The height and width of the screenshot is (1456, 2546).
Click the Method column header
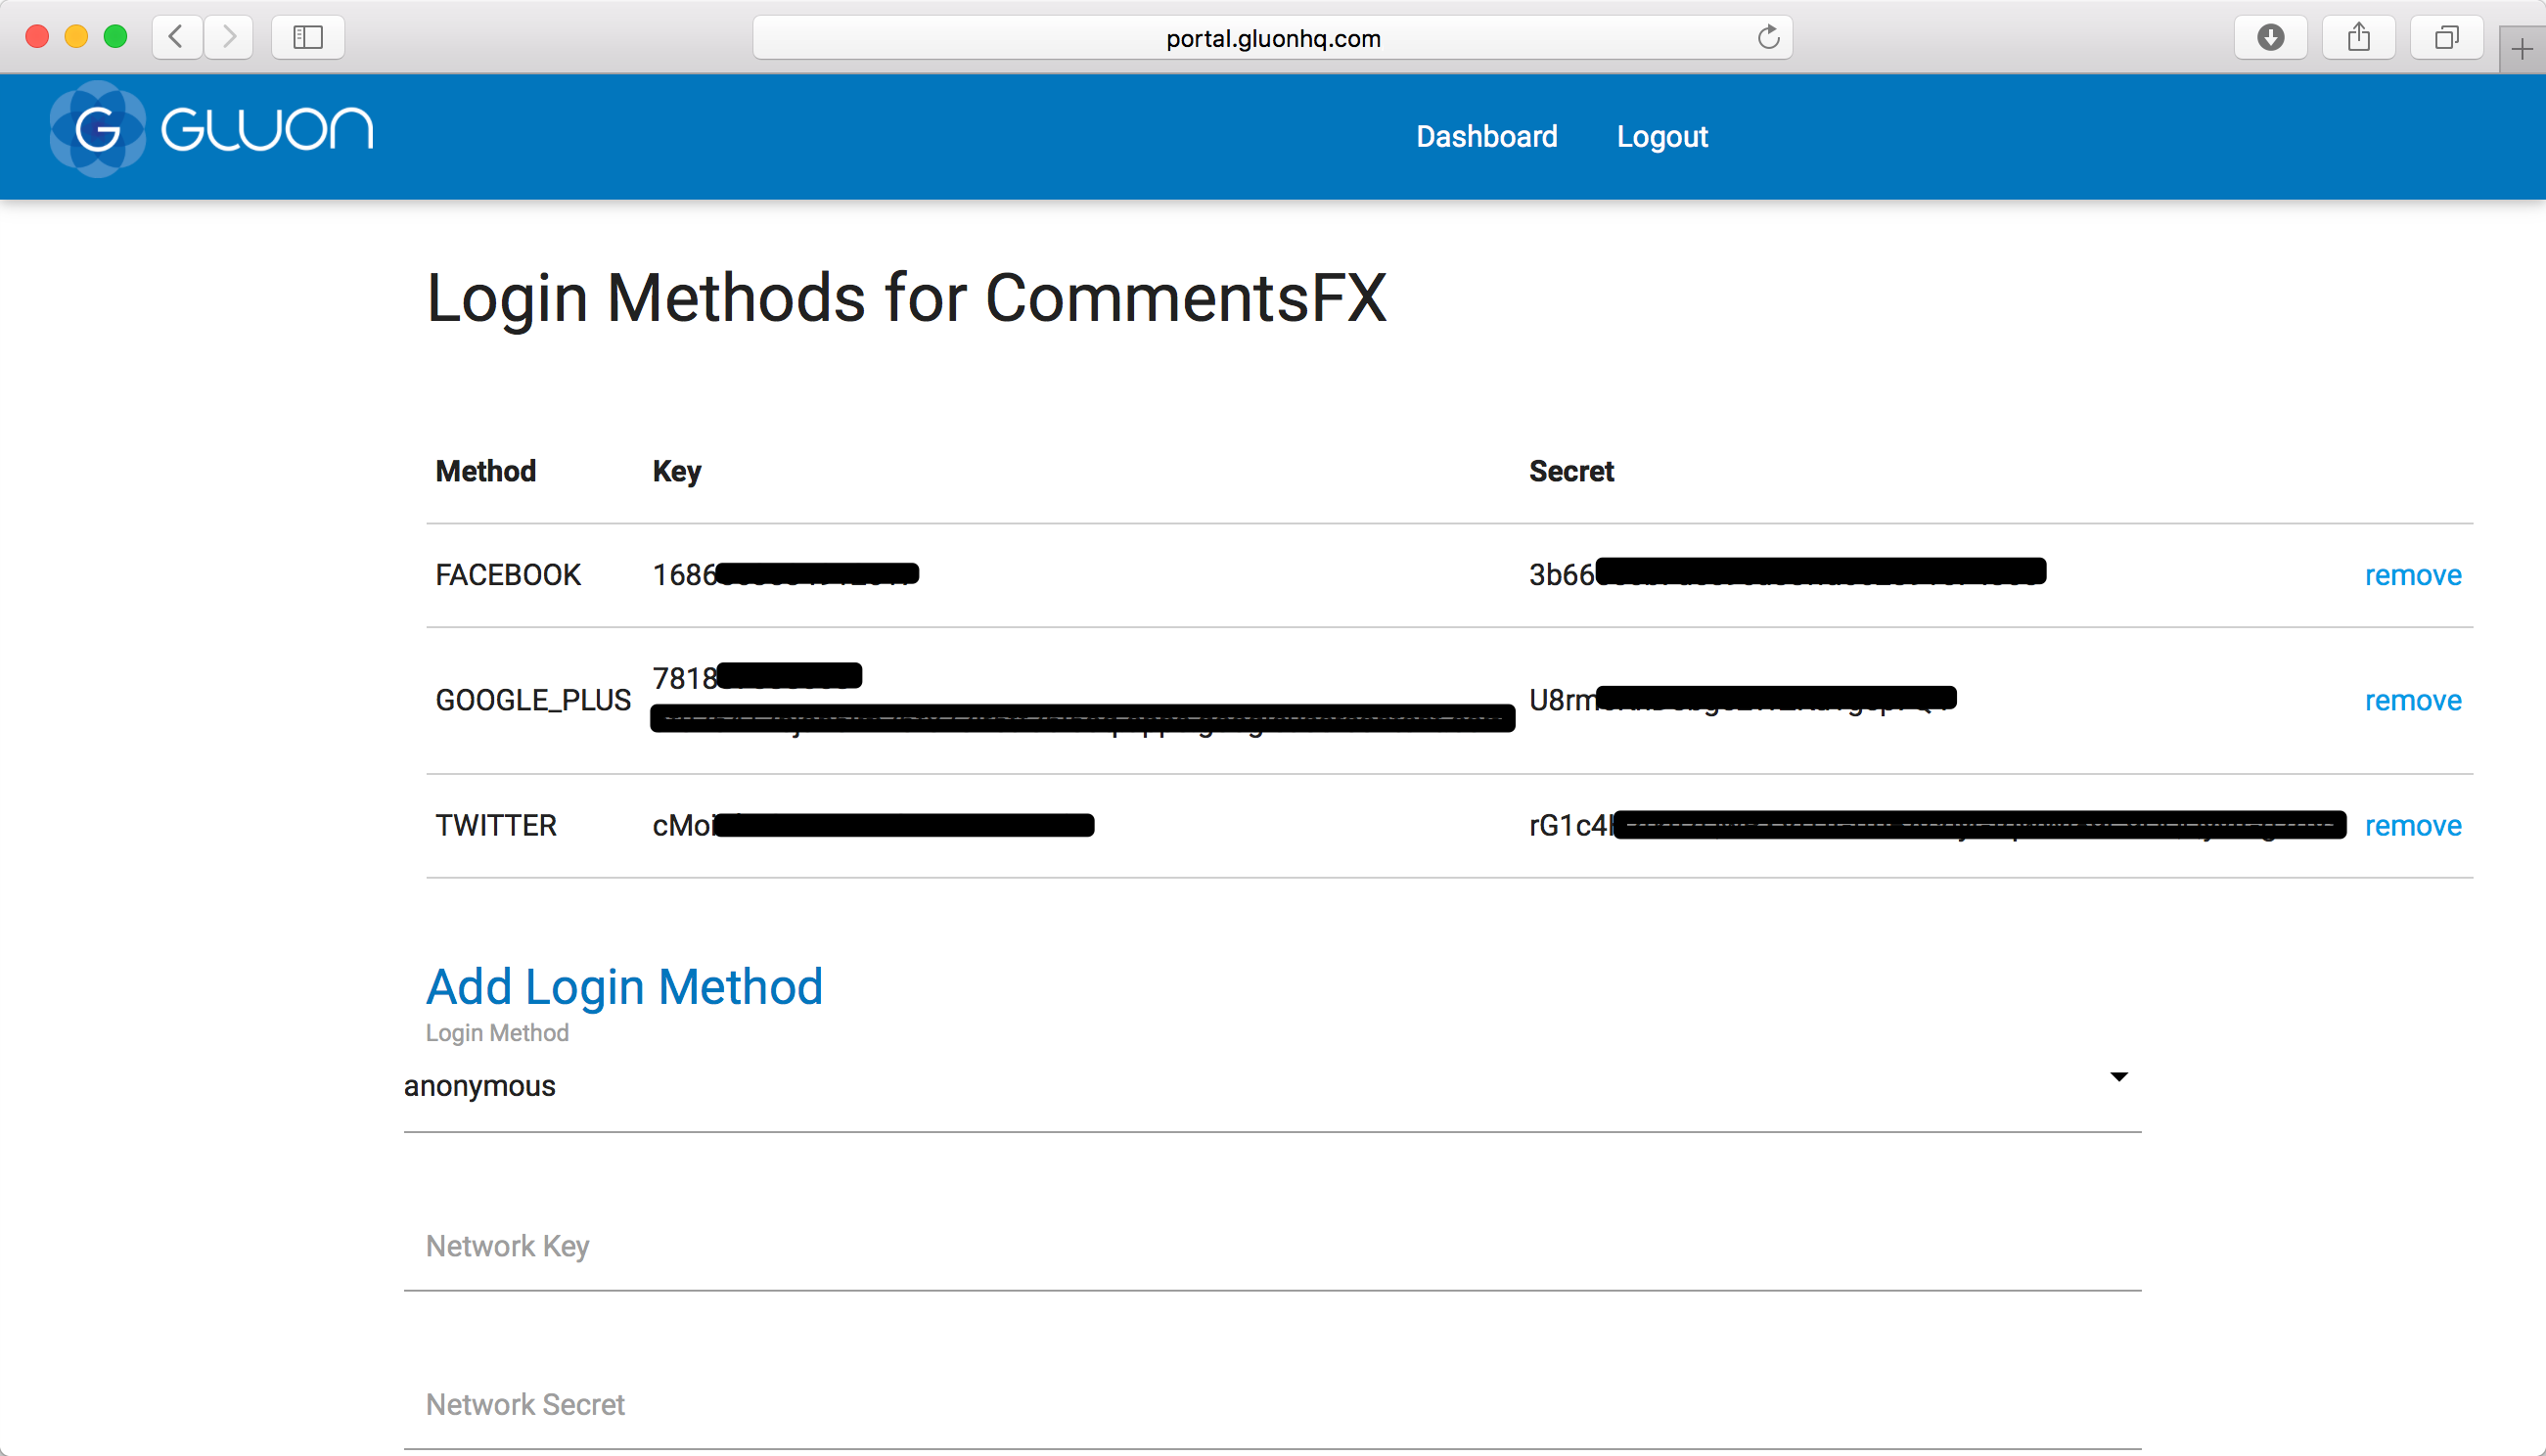pos(486,471)
